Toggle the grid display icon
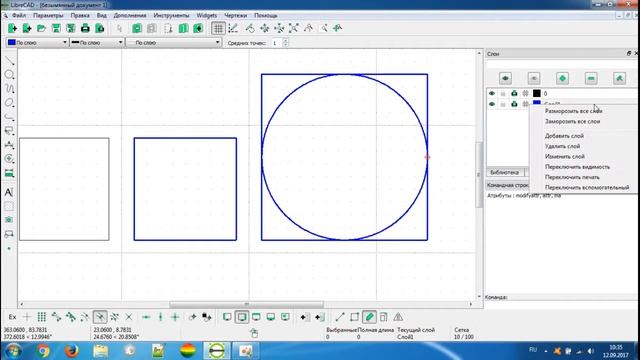 218,28
